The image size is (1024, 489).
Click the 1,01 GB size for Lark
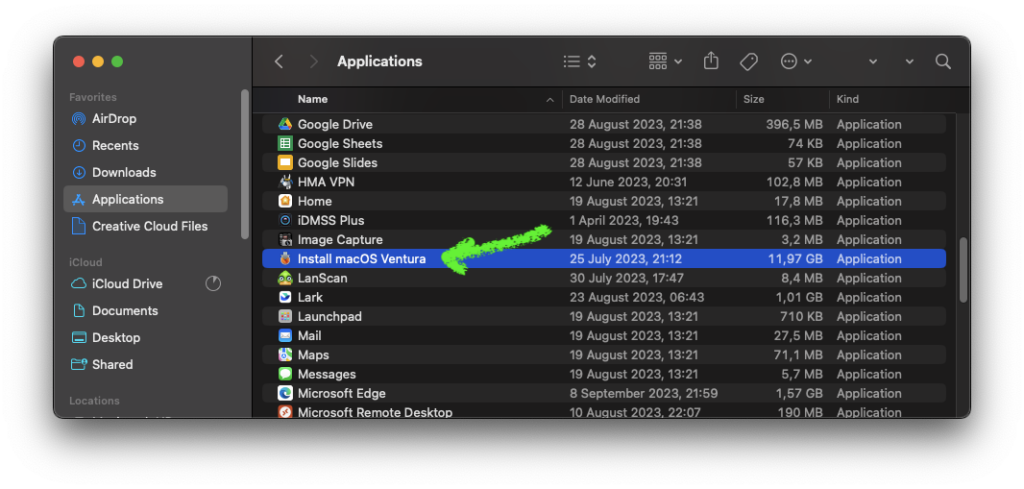click(x=799, y=297)
